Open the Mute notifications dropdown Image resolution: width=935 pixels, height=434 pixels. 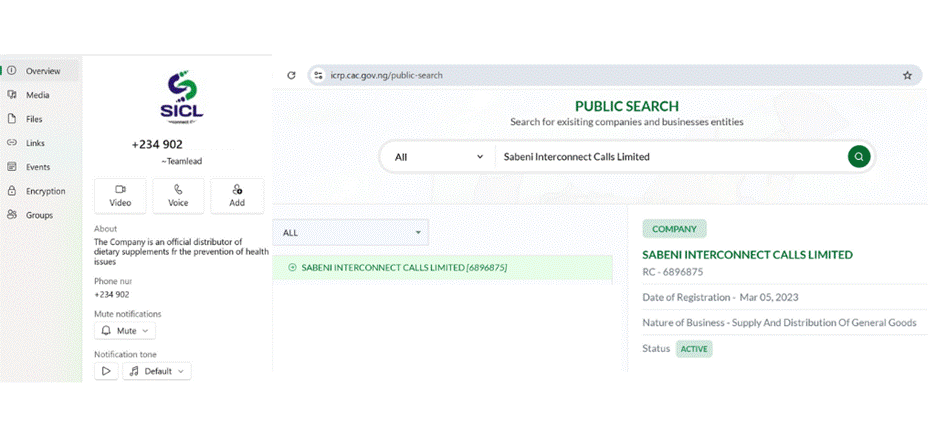point(125,330)
